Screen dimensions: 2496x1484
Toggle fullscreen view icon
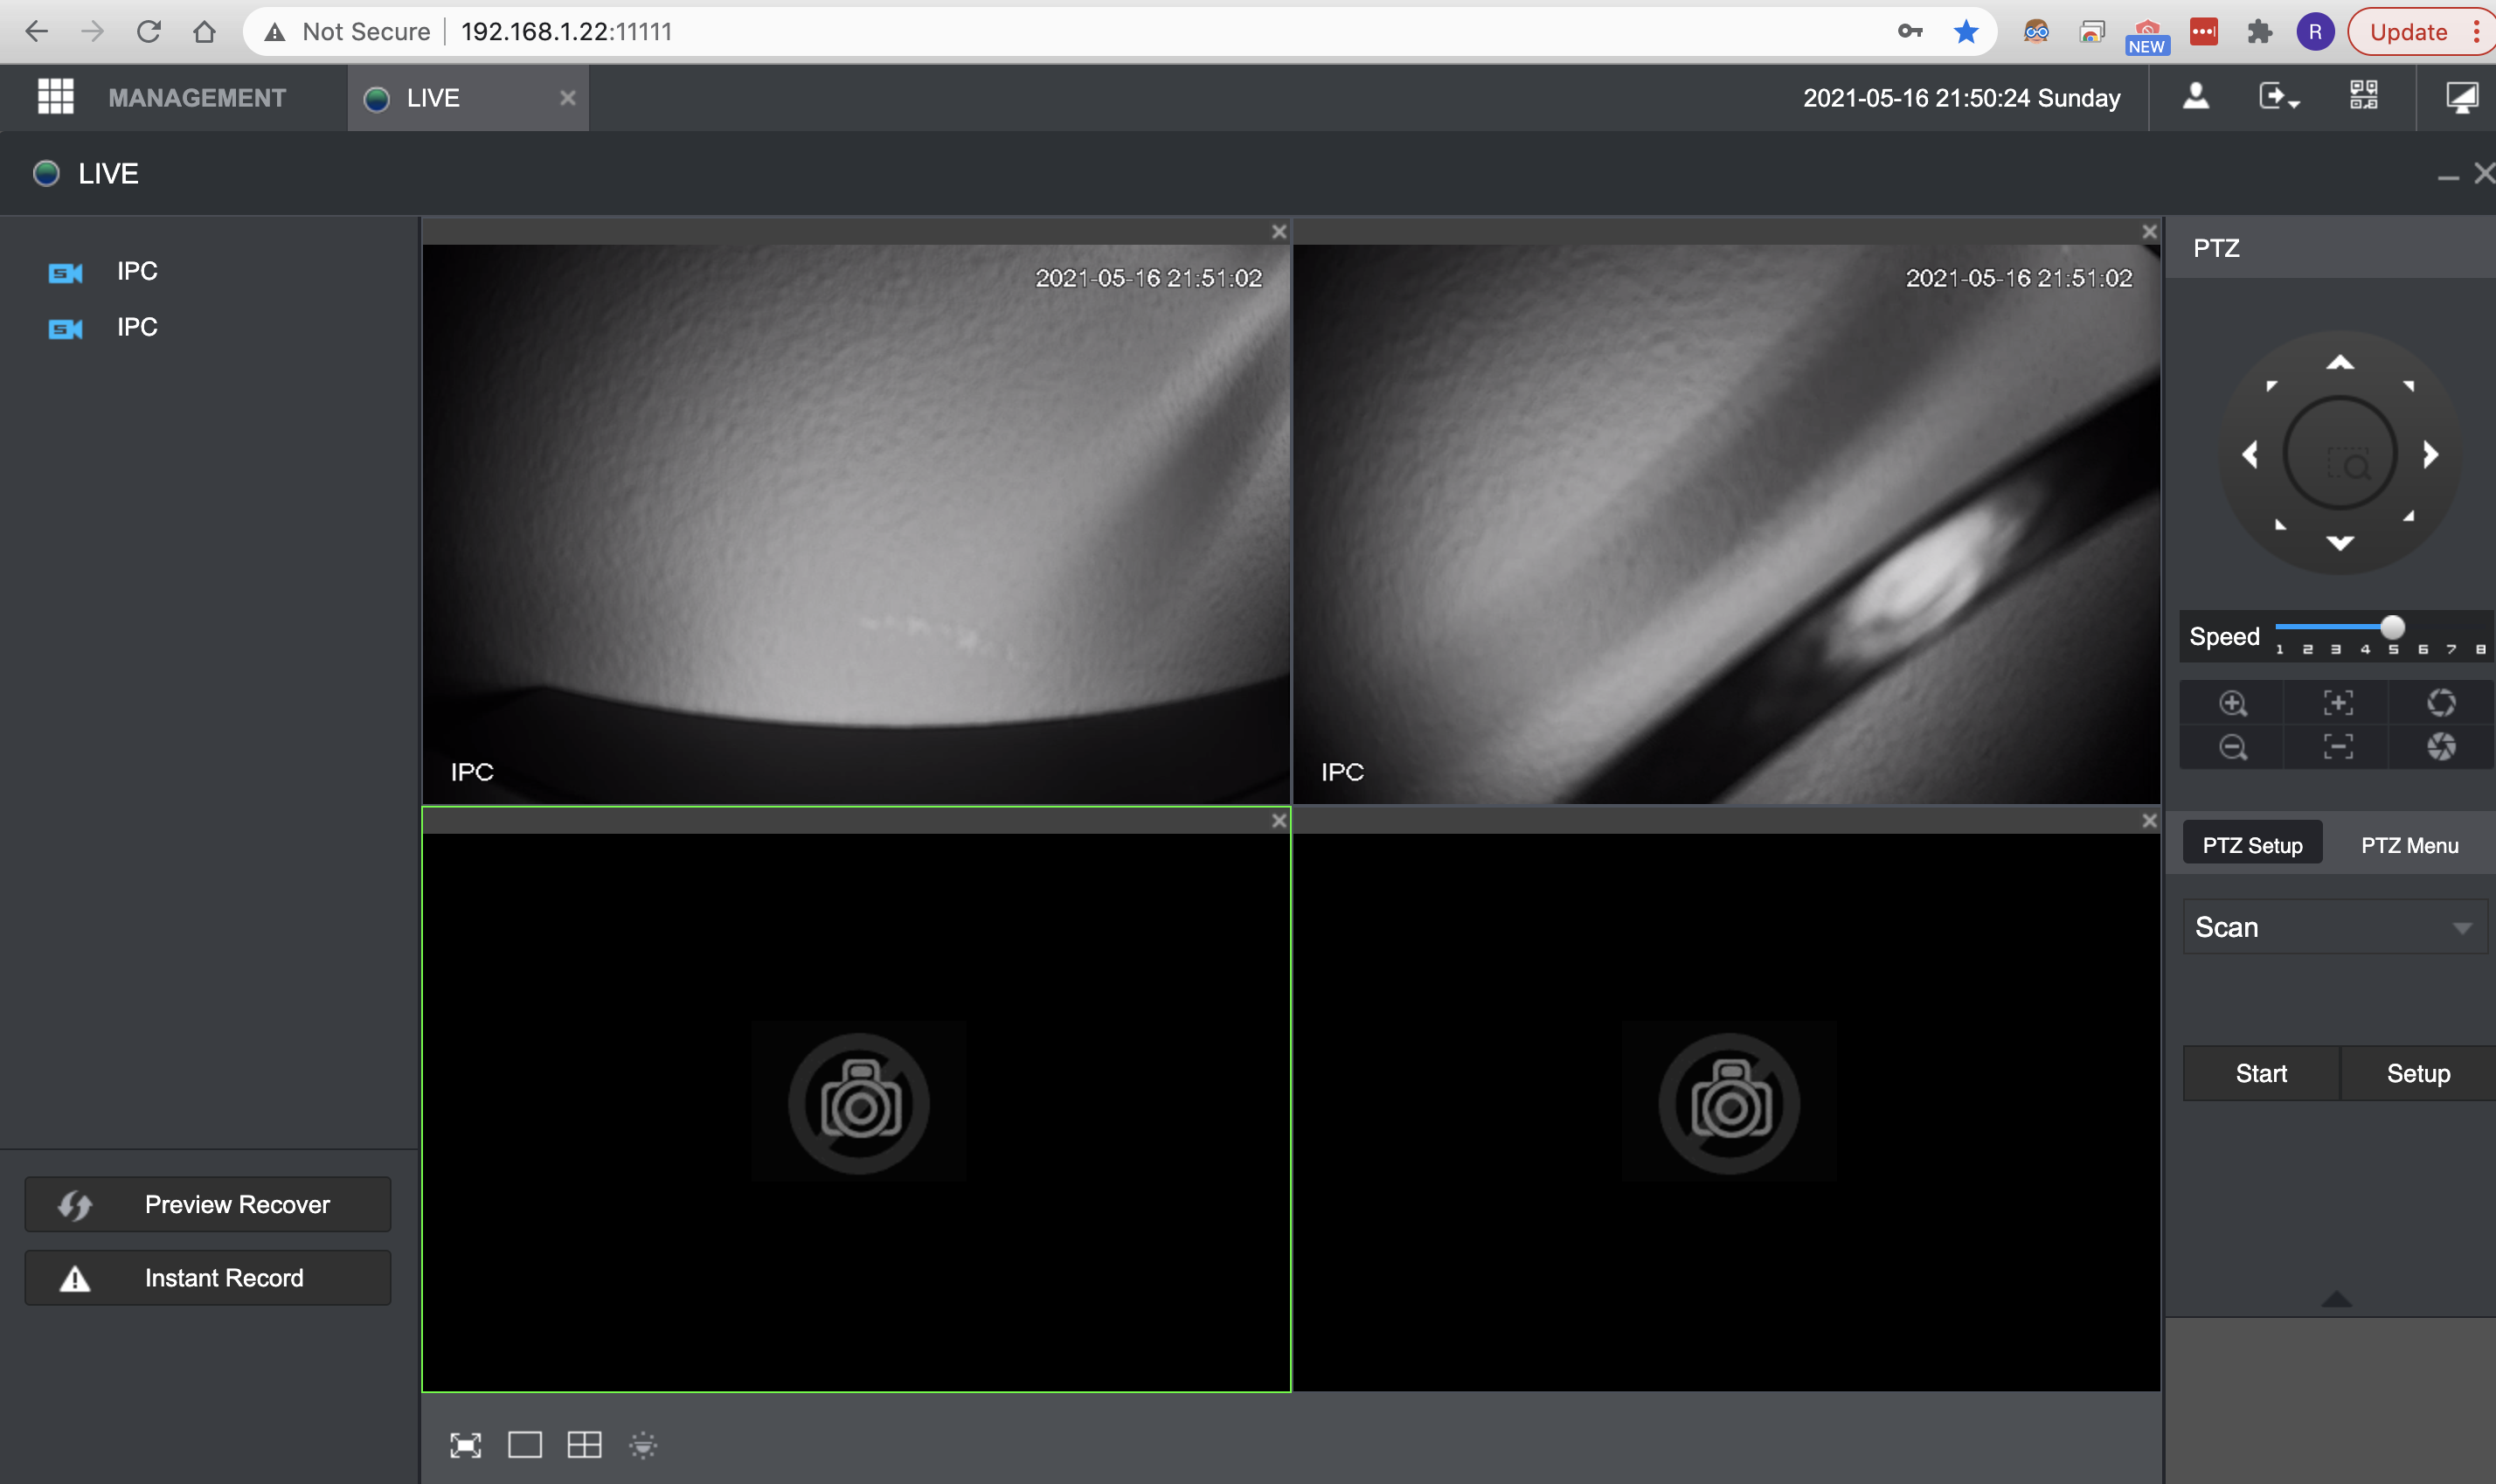(465, 1445)
